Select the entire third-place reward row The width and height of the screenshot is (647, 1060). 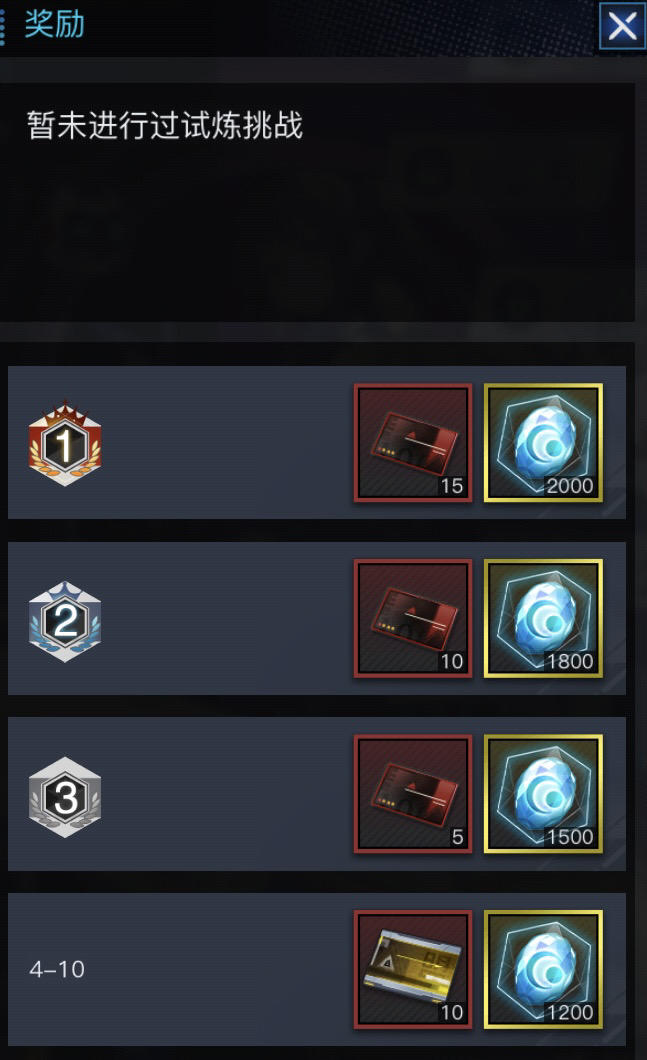[316, 794]
